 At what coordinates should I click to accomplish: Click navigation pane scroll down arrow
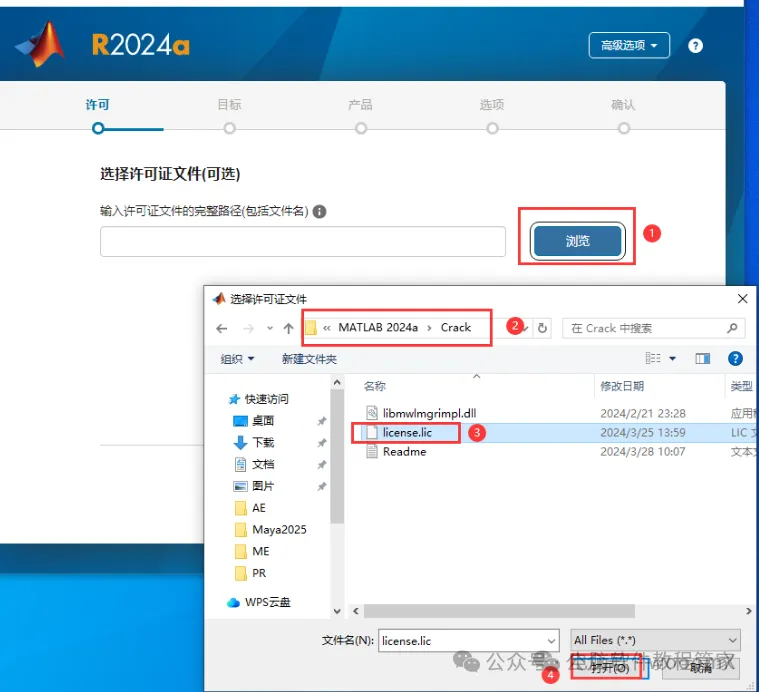(337, 611)
